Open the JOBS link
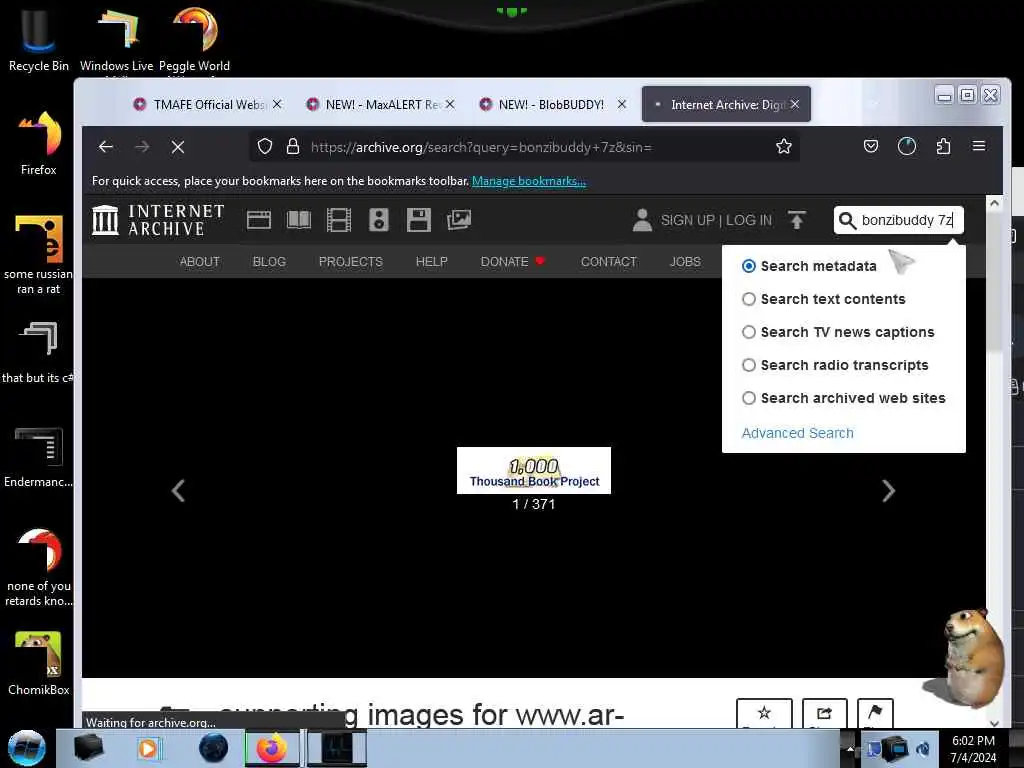Viewport: 1024px width, 768px height. pyautogui.click(x=685, y=261)
